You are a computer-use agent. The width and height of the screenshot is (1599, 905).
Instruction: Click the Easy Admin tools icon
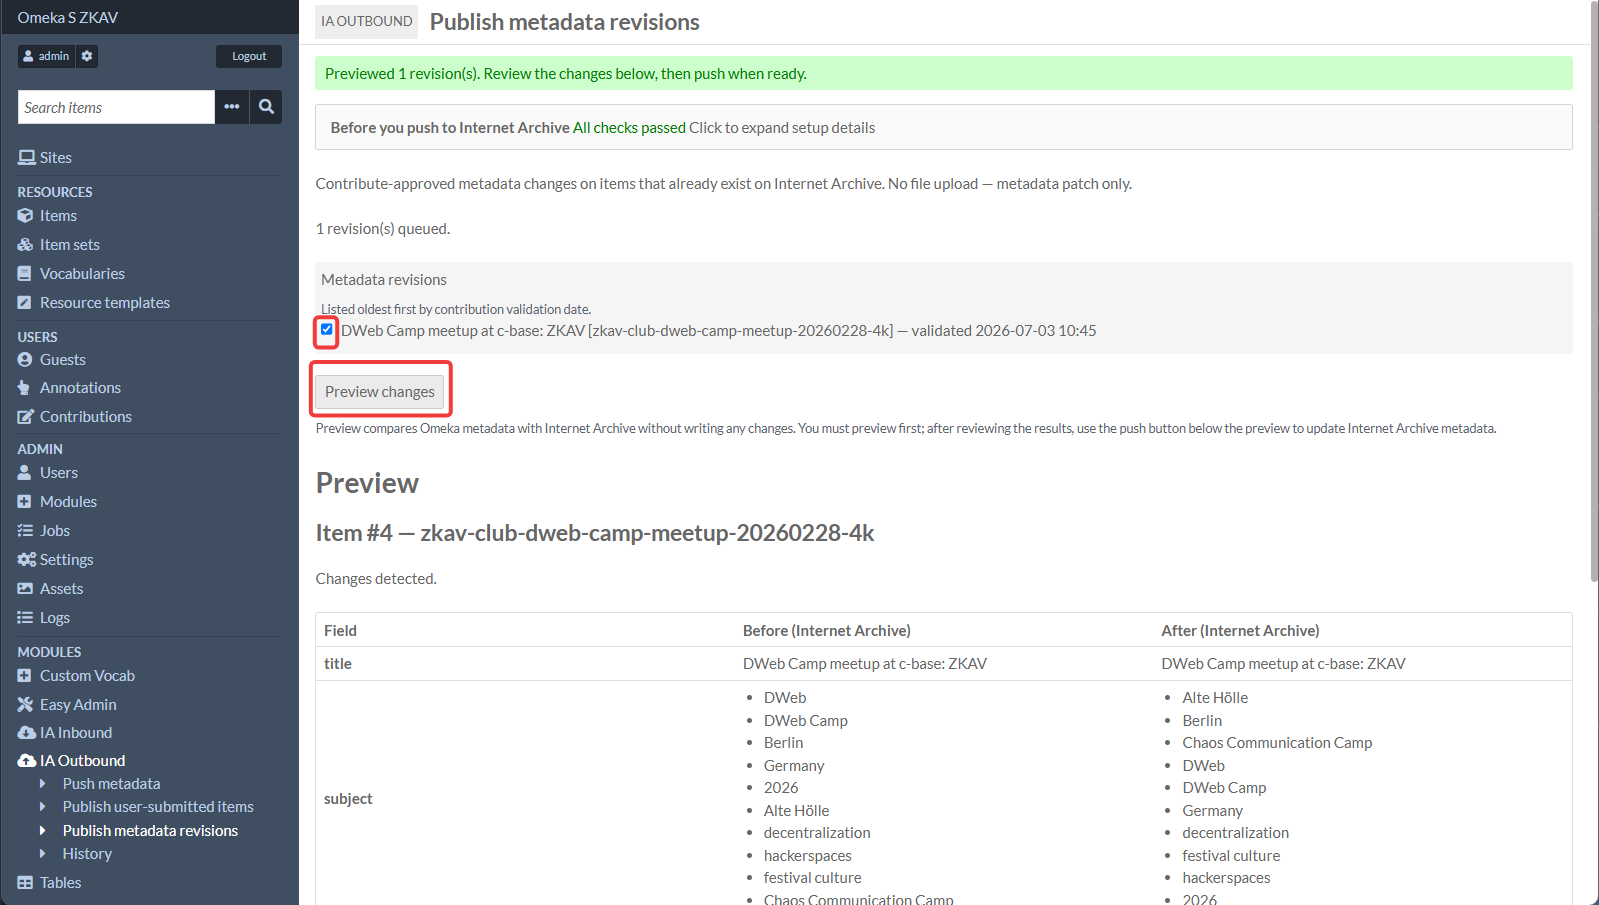point(26,704)
